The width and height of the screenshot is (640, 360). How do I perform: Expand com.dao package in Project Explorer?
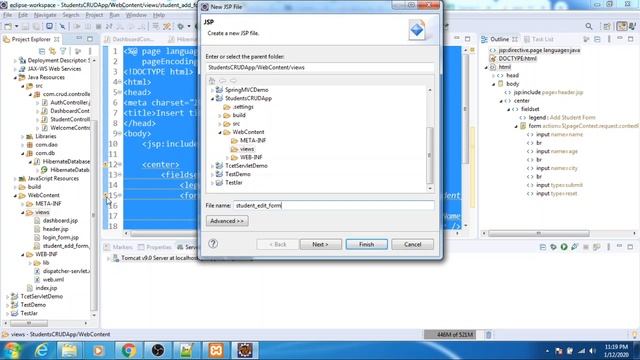(23, 145)
